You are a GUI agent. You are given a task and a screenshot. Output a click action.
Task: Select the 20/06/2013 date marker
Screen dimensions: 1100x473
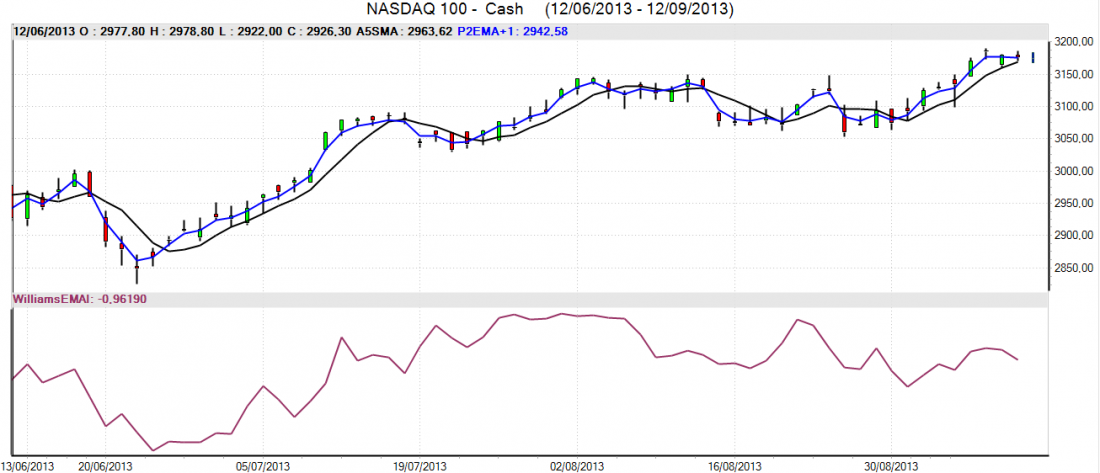(x=106, y=466)
